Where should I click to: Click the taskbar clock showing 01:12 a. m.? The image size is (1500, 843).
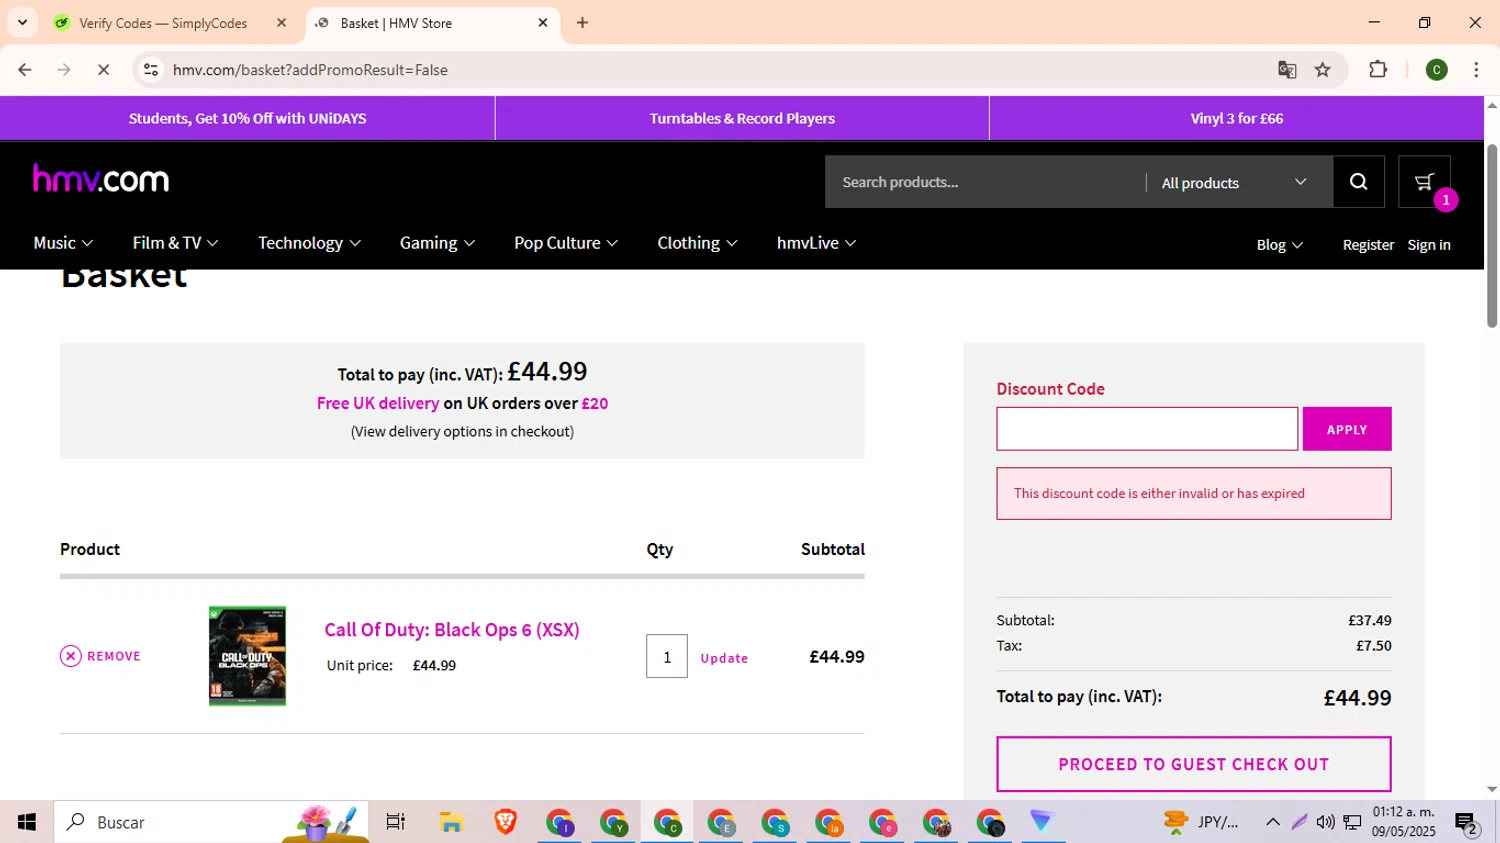pyautogui.click(x=1403, y=822)
